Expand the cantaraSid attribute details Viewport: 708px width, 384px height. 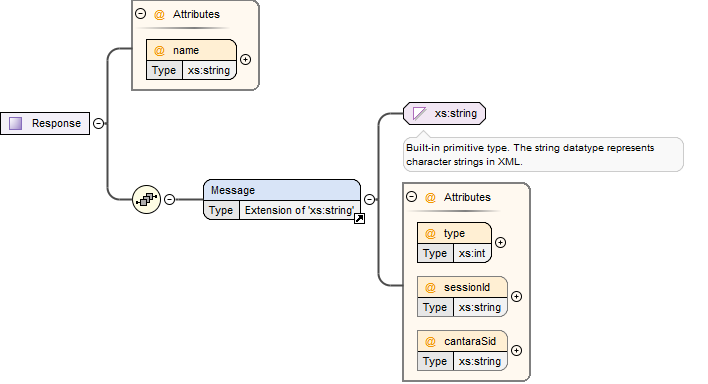coord(517,351)
